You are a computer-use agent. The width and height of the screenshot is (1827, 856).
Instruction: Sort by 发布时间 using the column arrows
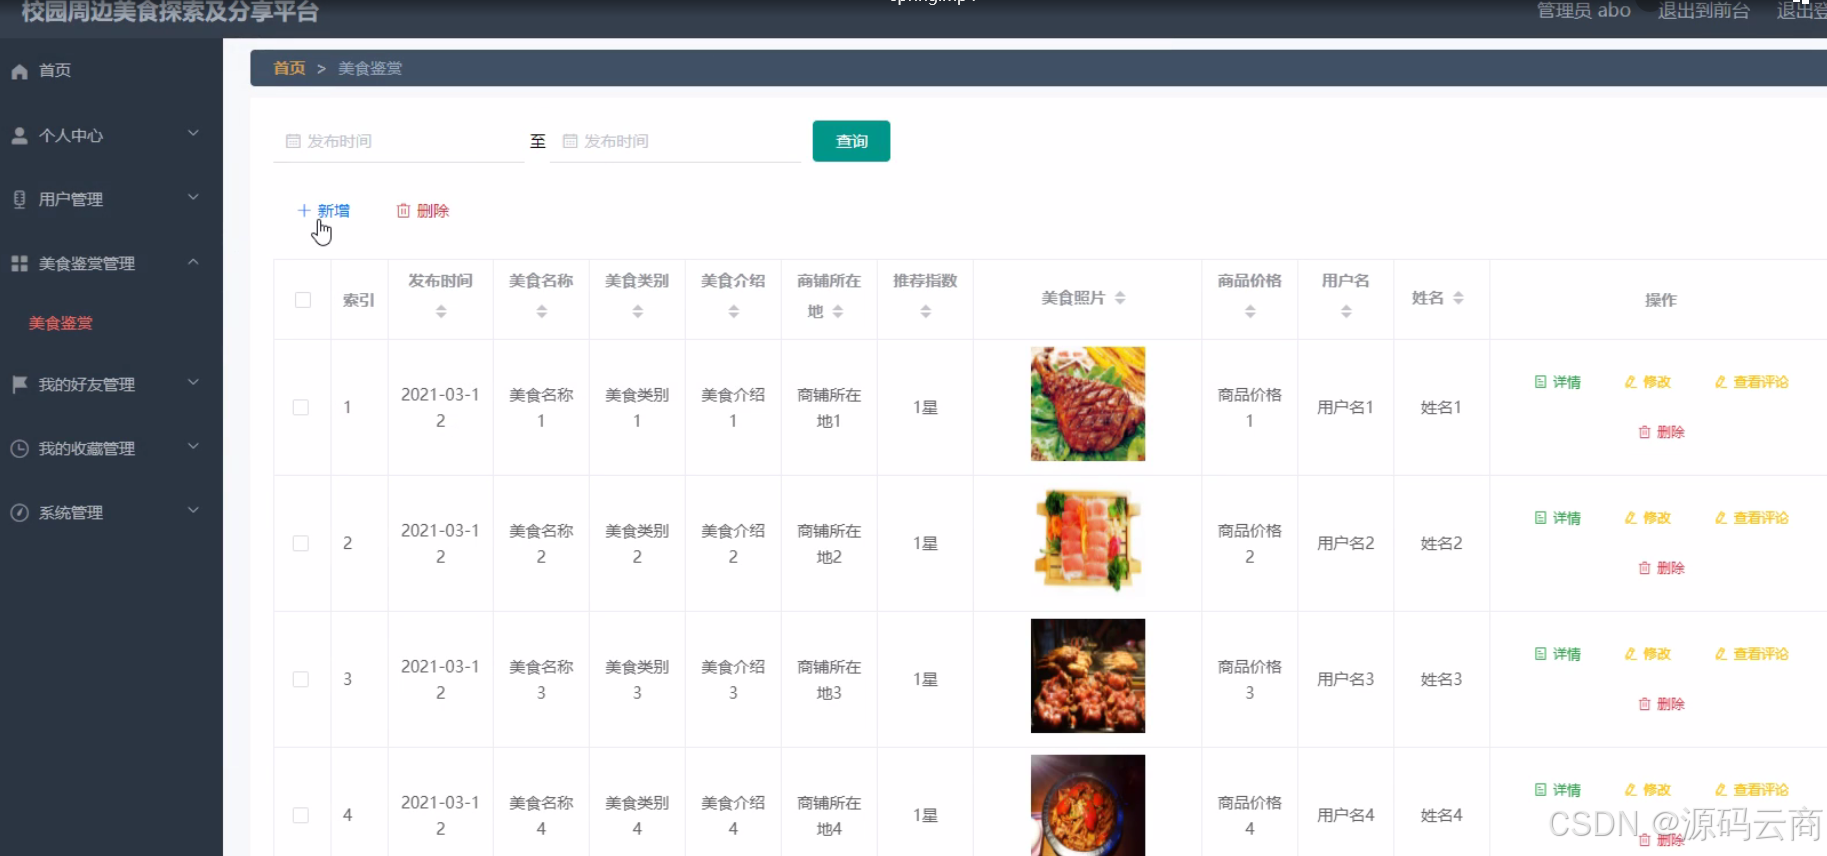point(441,312)
